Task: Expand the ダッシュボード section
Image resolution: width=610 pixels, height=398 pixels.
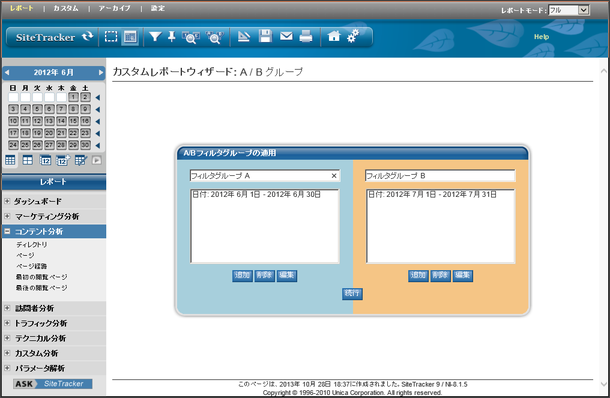Action: tap(7, 201)
